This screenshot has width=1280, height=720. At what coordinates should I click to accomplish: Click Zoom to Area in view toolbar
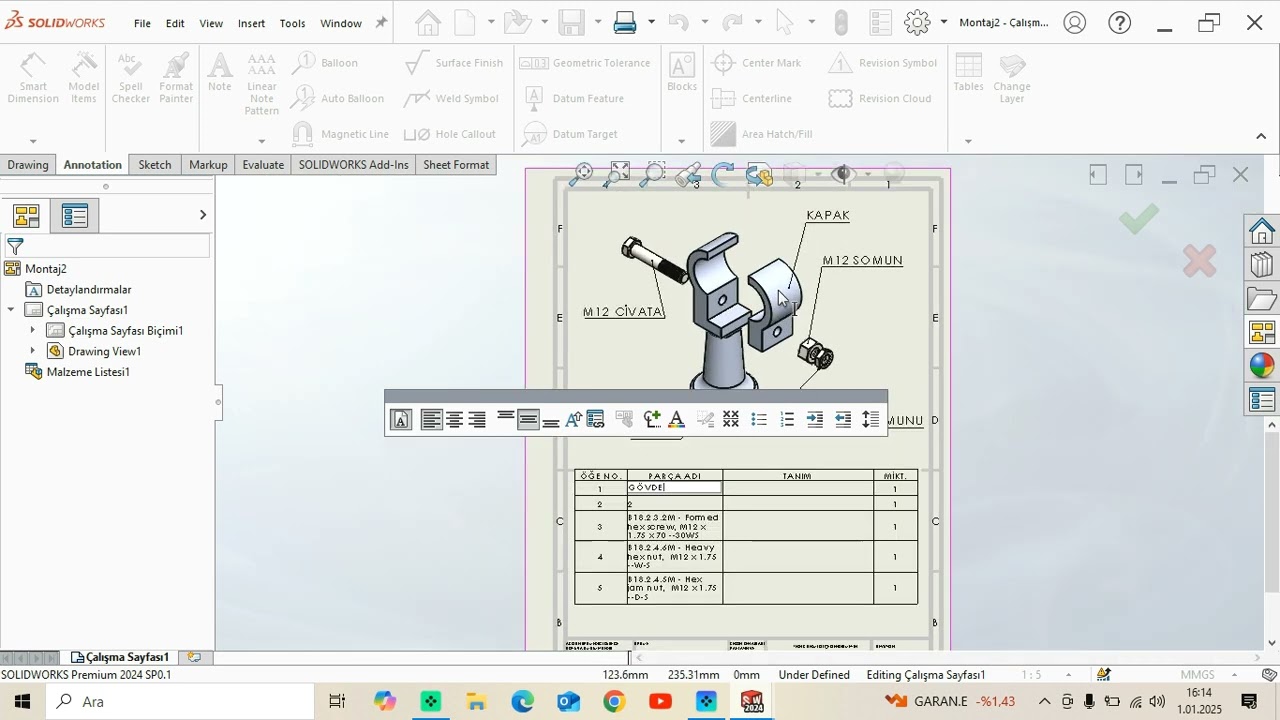[652, 175]
